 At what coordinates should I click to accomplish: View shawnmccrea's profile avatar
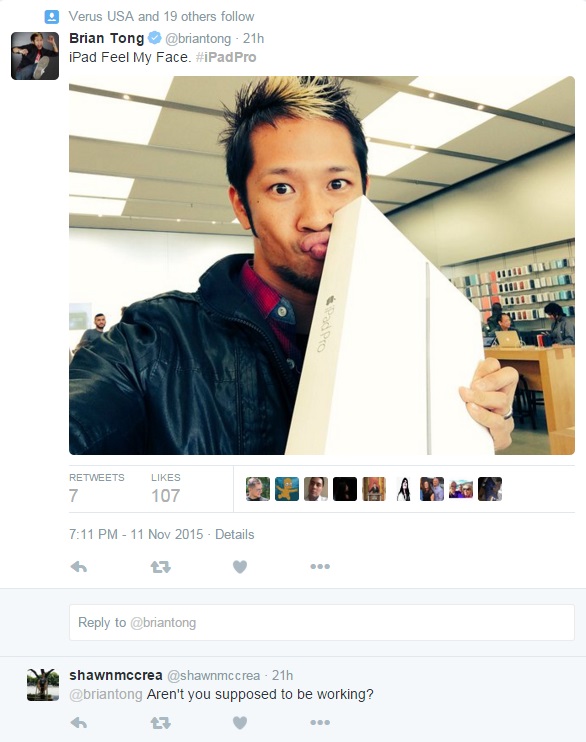coord(43,685)
